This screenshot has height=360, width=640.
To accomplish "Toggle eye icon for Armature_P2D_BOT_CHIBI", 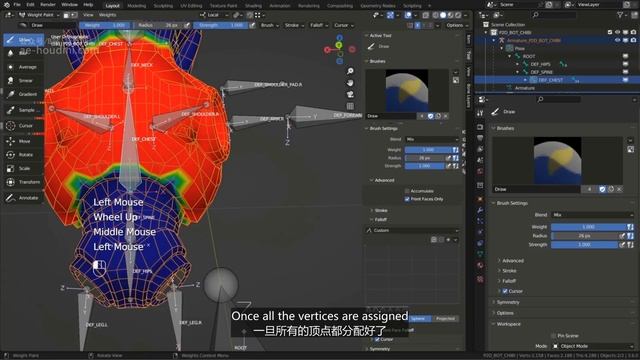I will click(617, 40).
